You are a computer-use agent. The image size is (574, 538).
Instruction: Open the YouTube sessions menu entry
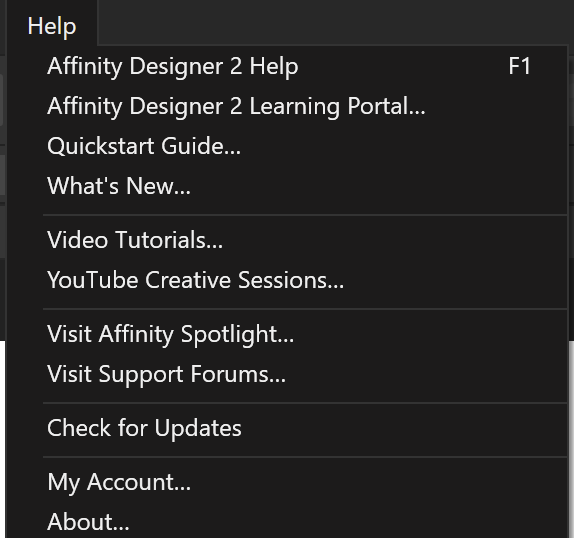point(287,280)
